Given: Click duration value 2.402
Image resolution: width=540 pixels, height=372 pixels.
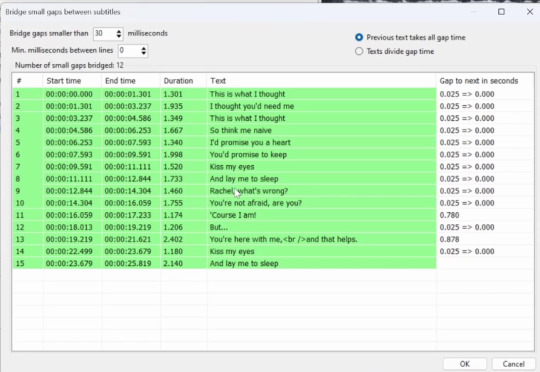Looking at the screenshot, I should pyautogui.click(x=173, y=239).
